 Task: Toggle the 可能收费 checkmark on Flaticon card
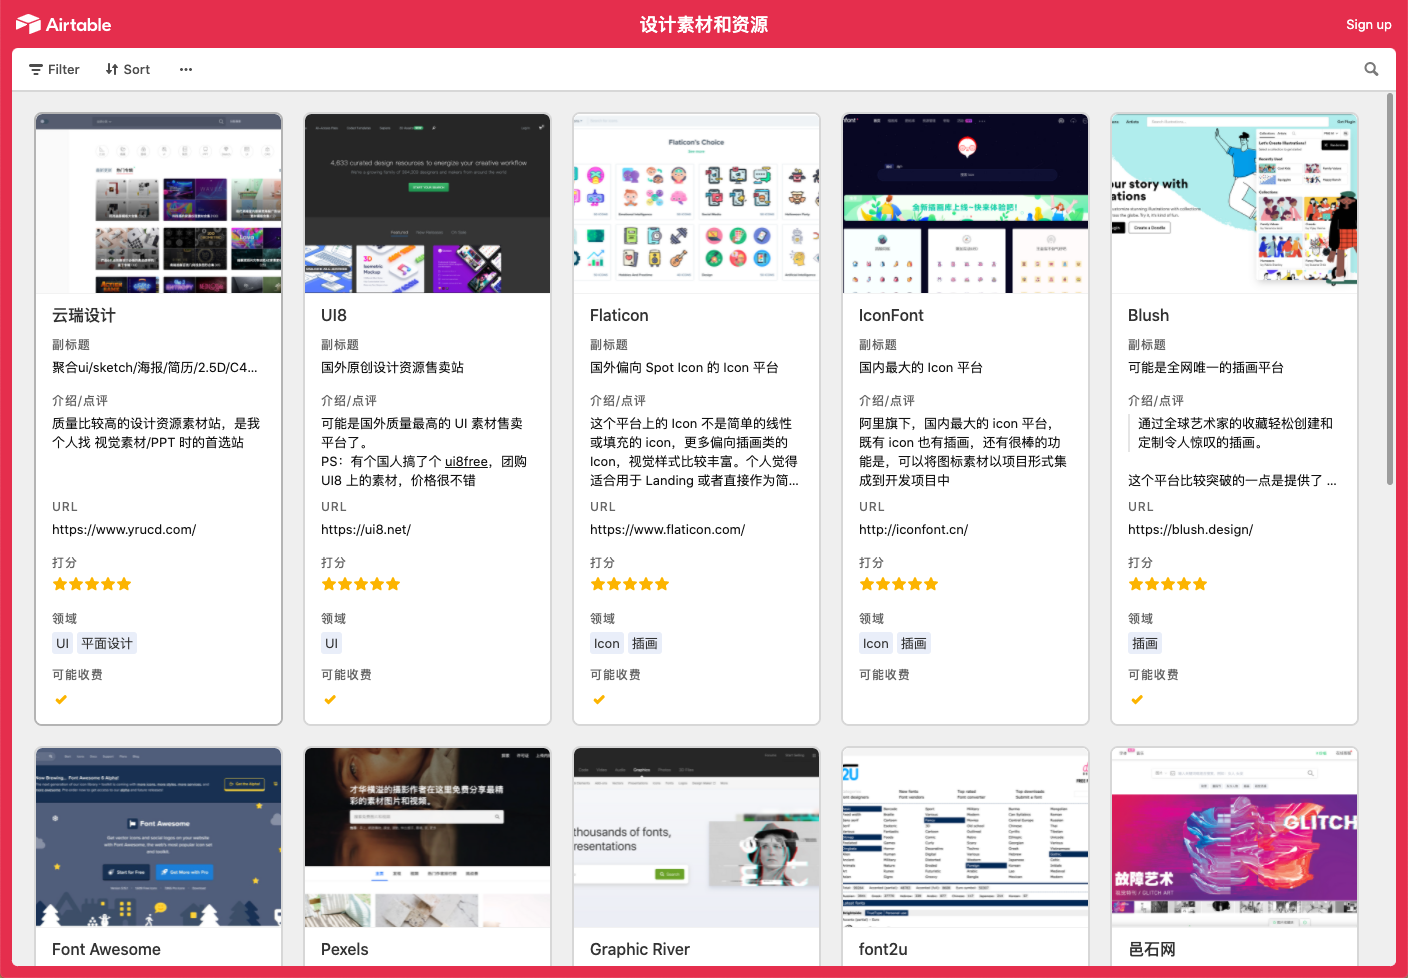pyautogui.click(x=599, y=699)
